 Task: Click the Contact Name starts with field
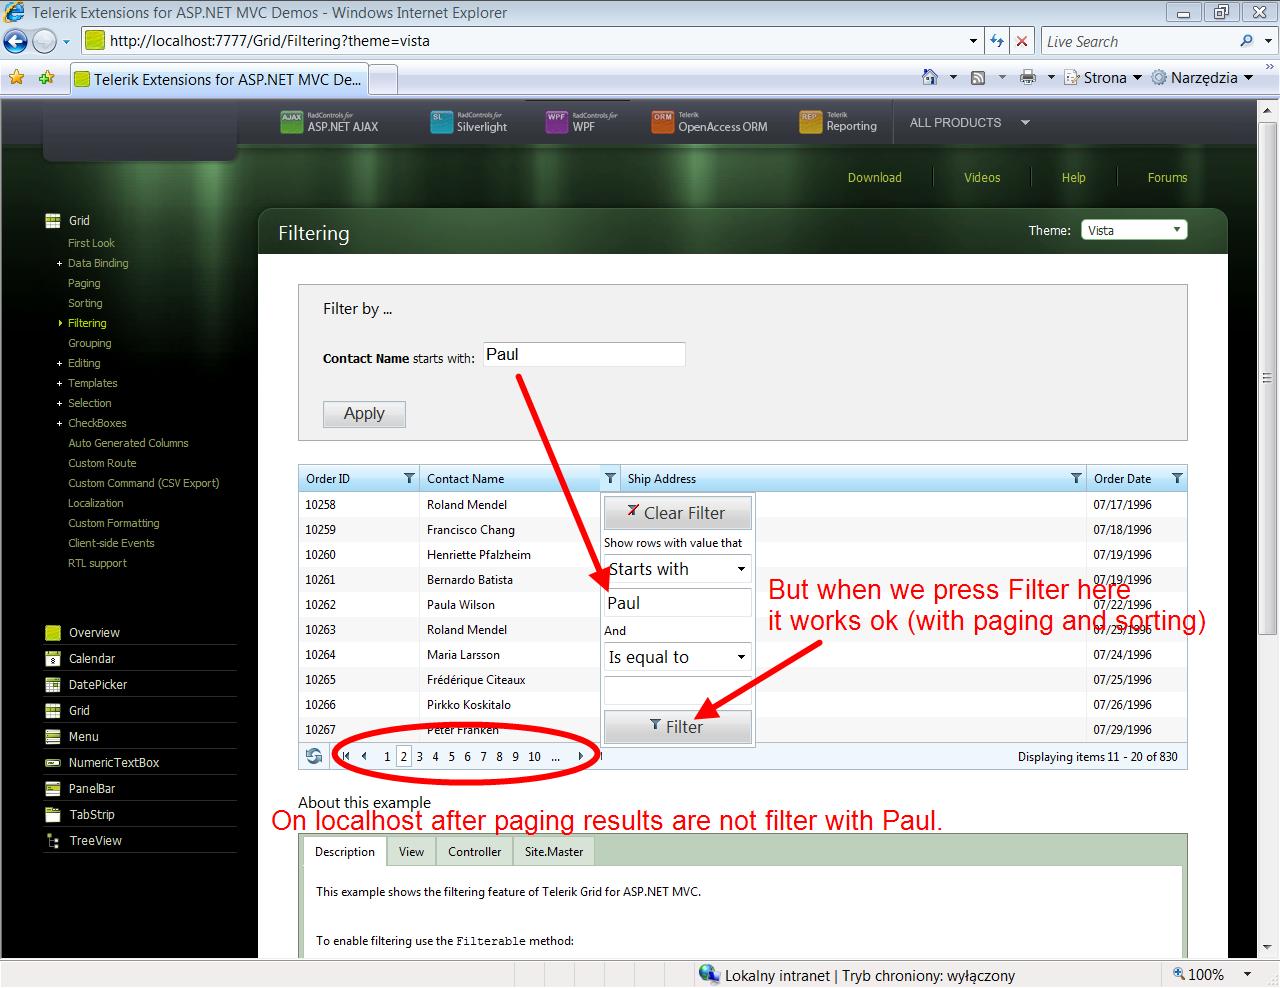click(584, 355)
